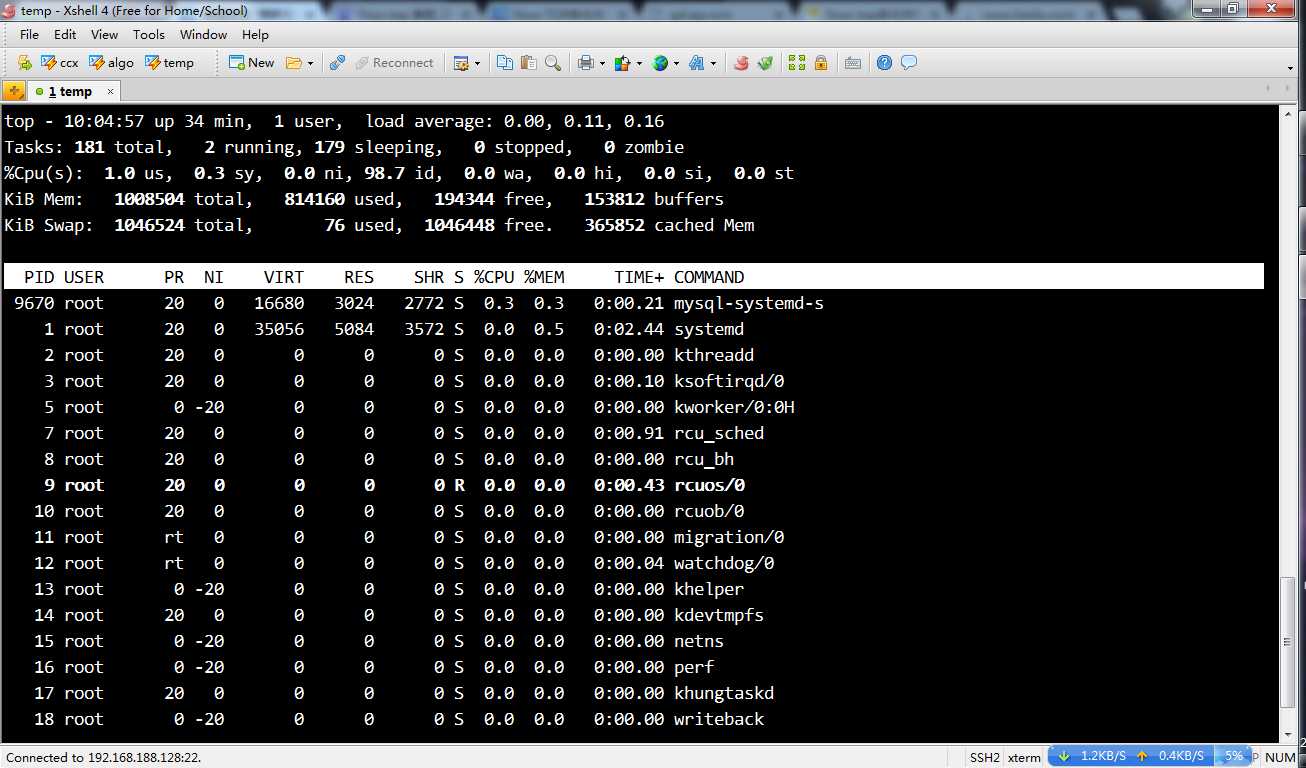Screen dimensions: 1306x768
Task: Click the session Properties icon
Action: tap(461, 62)
